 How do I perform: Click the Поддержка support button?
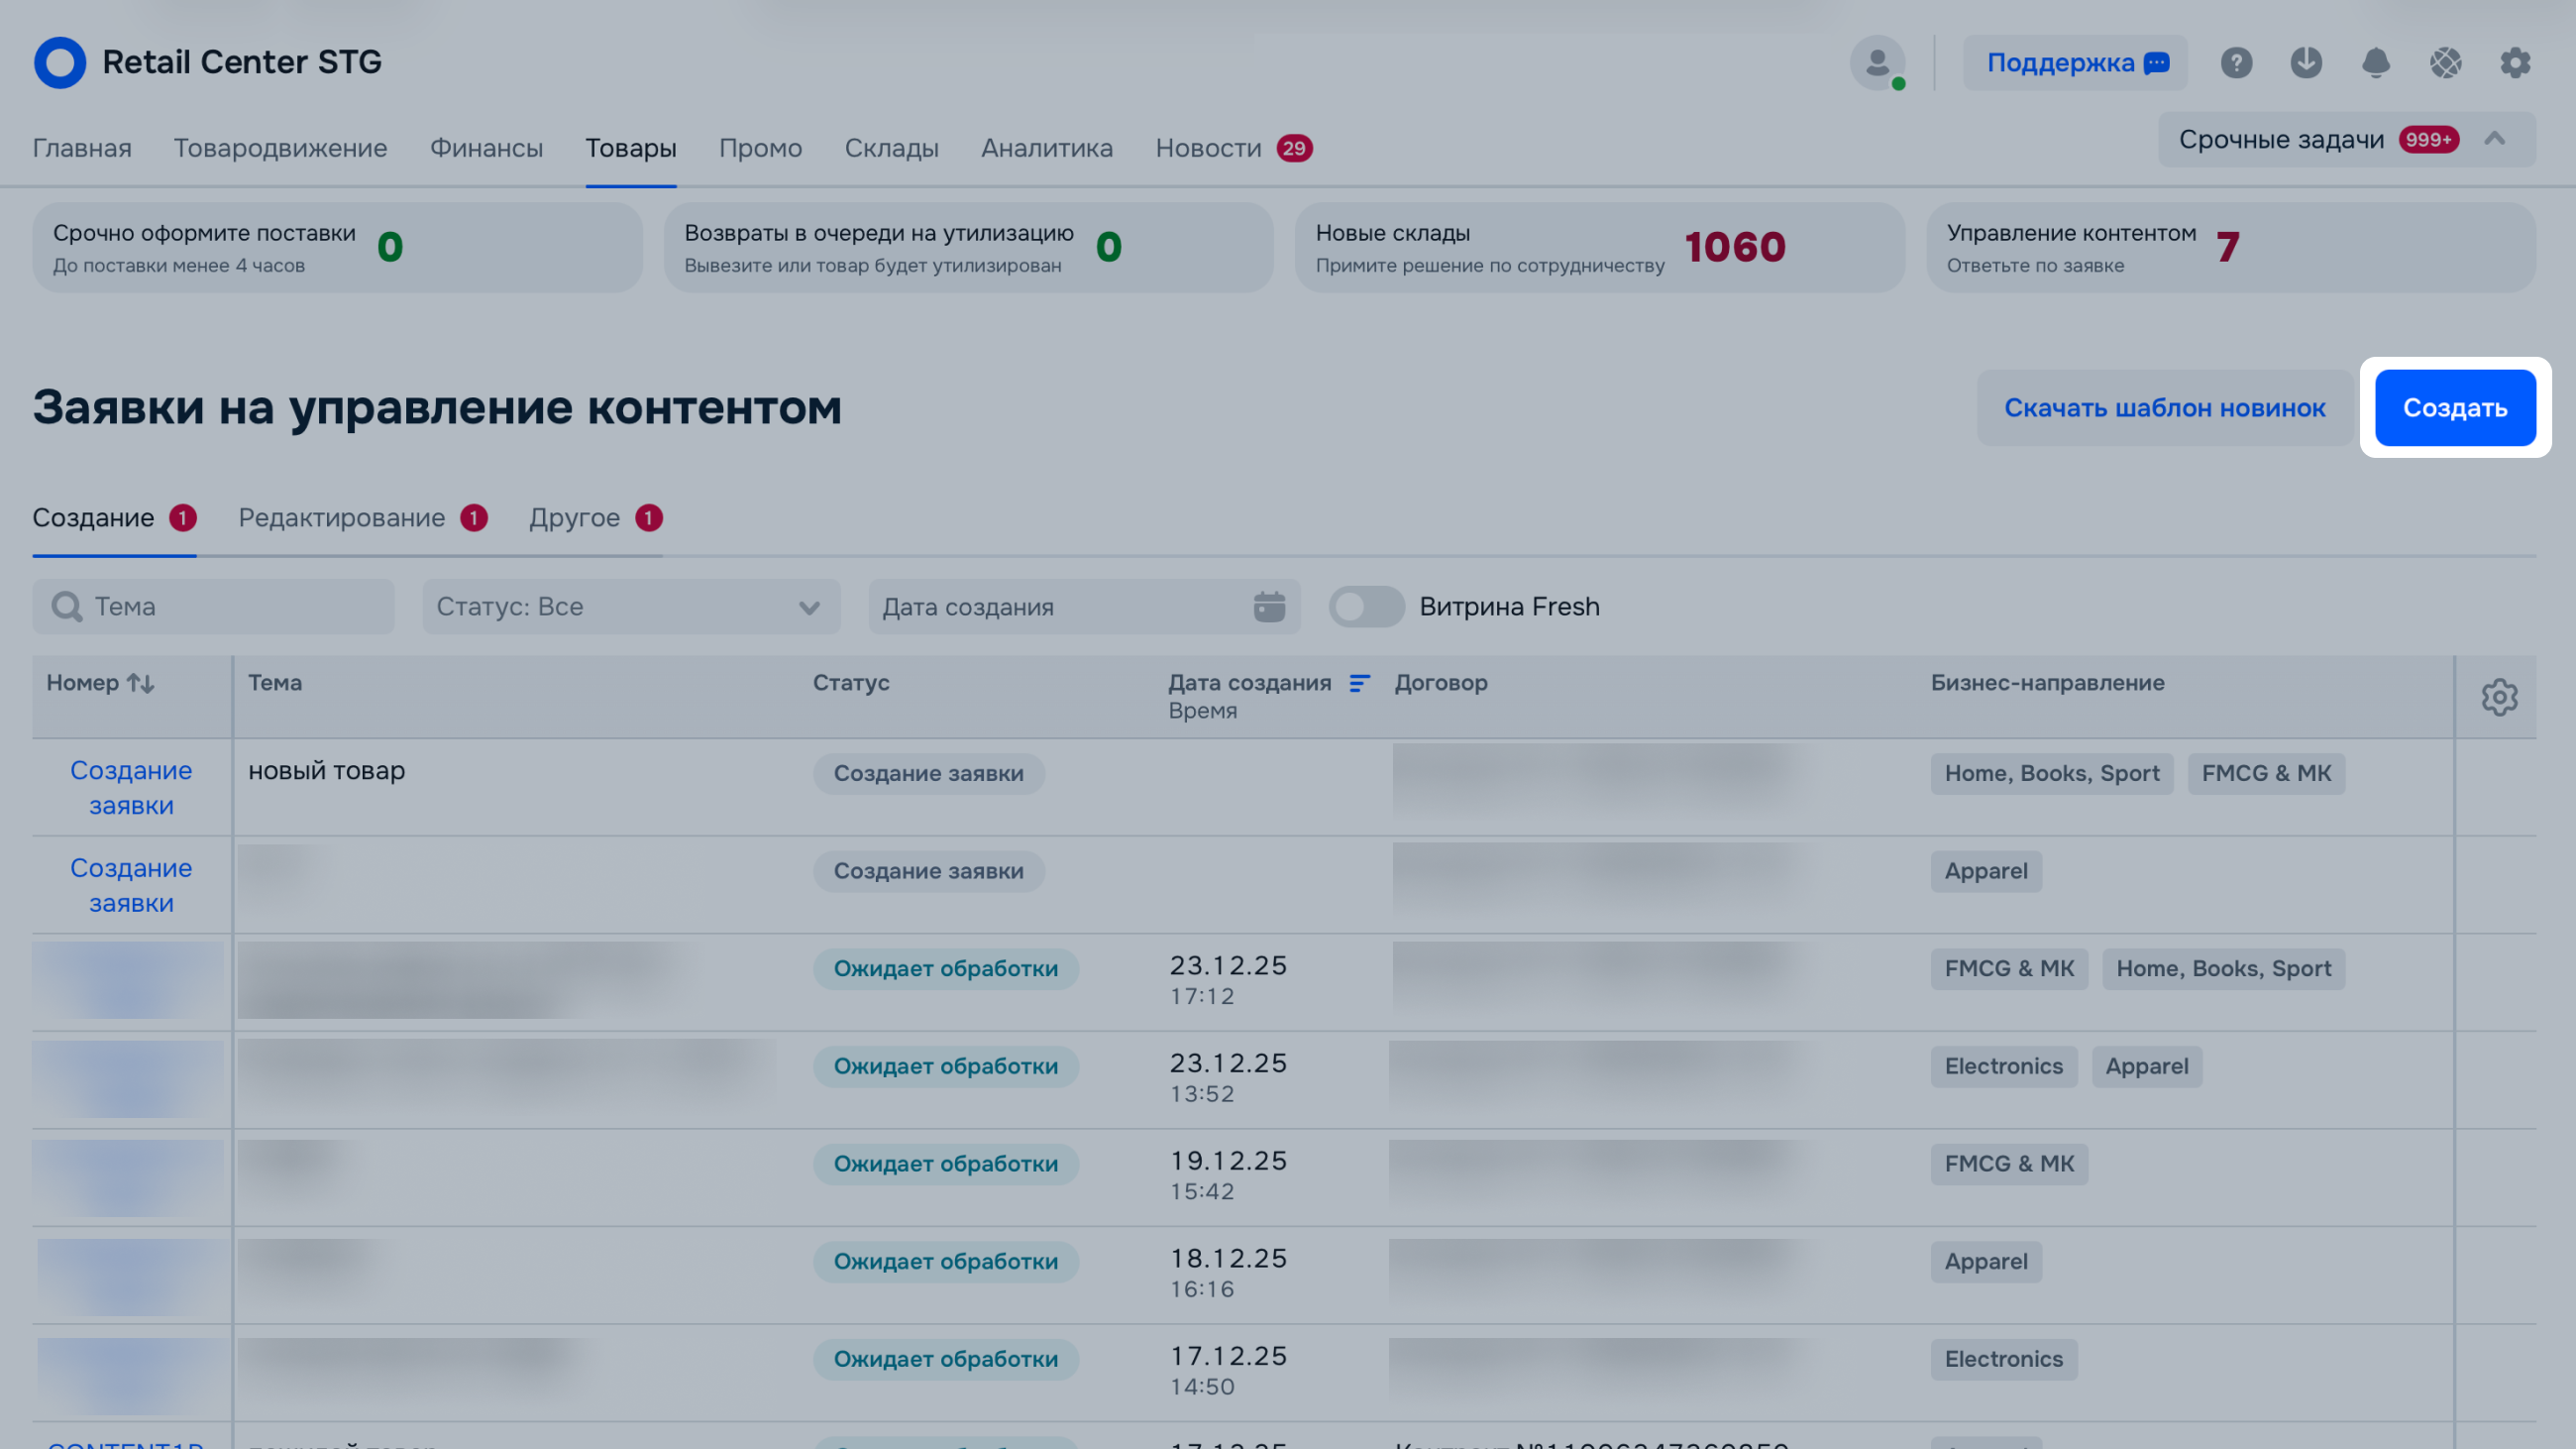pyautogui.click(x=2075, y=63)
